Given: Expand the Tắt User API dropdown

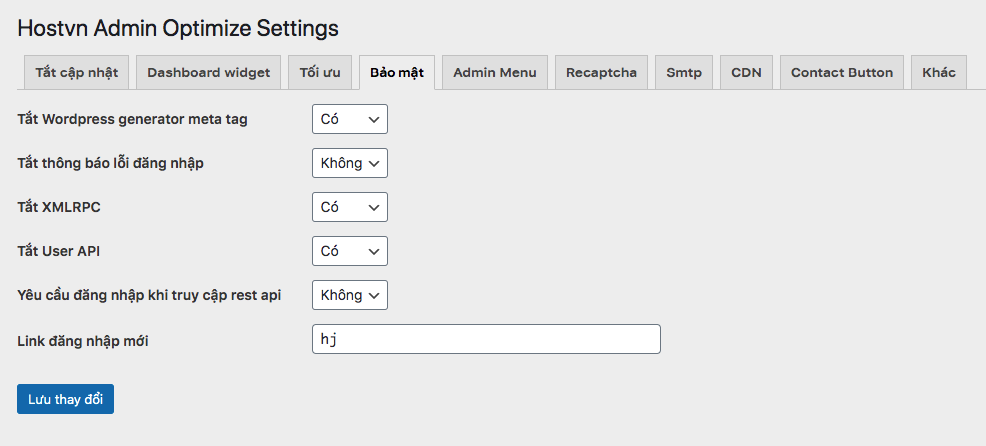Looking at the screenshot, I should click(x=350, y=251).
